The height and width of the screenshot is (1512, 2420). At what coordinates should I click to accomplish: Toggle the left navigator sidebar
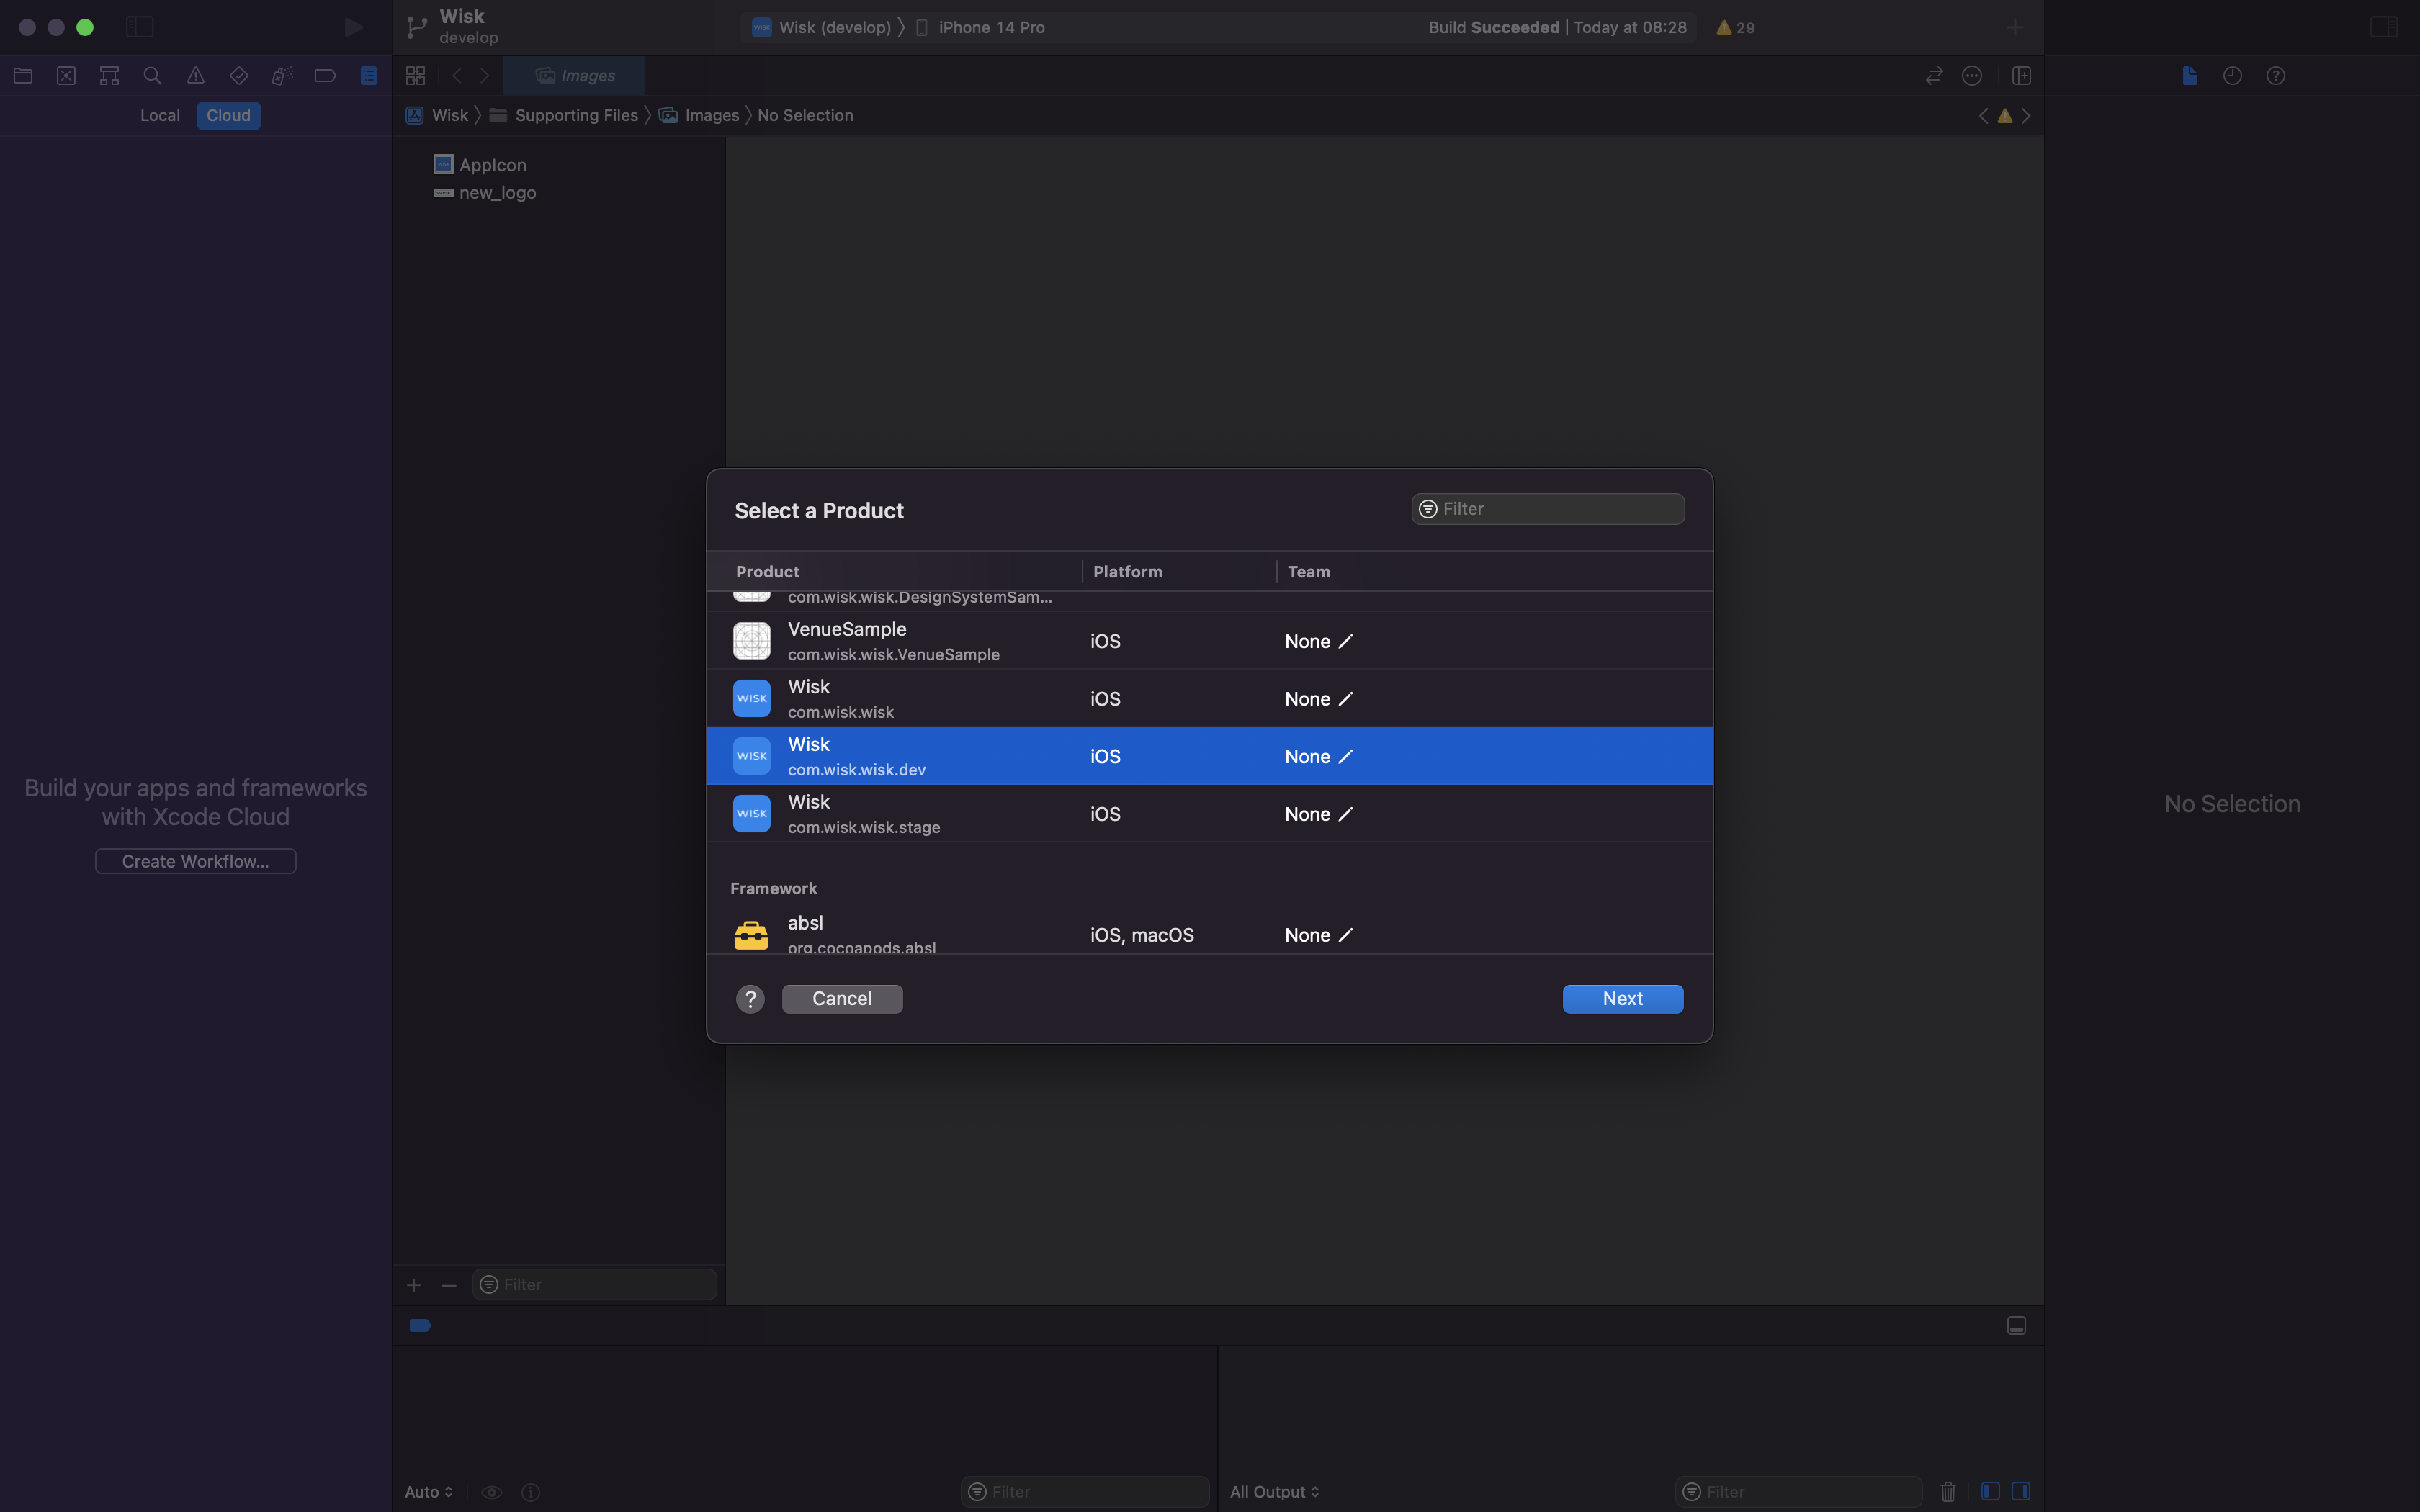point(140,27)
